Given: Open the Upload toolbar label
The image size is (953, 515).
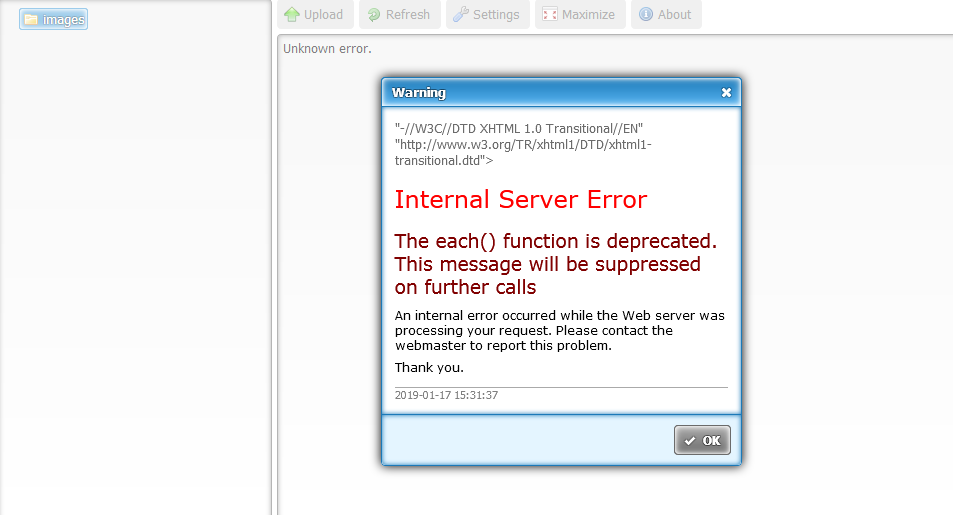Looking at the screenshot, I should [323, 15].
